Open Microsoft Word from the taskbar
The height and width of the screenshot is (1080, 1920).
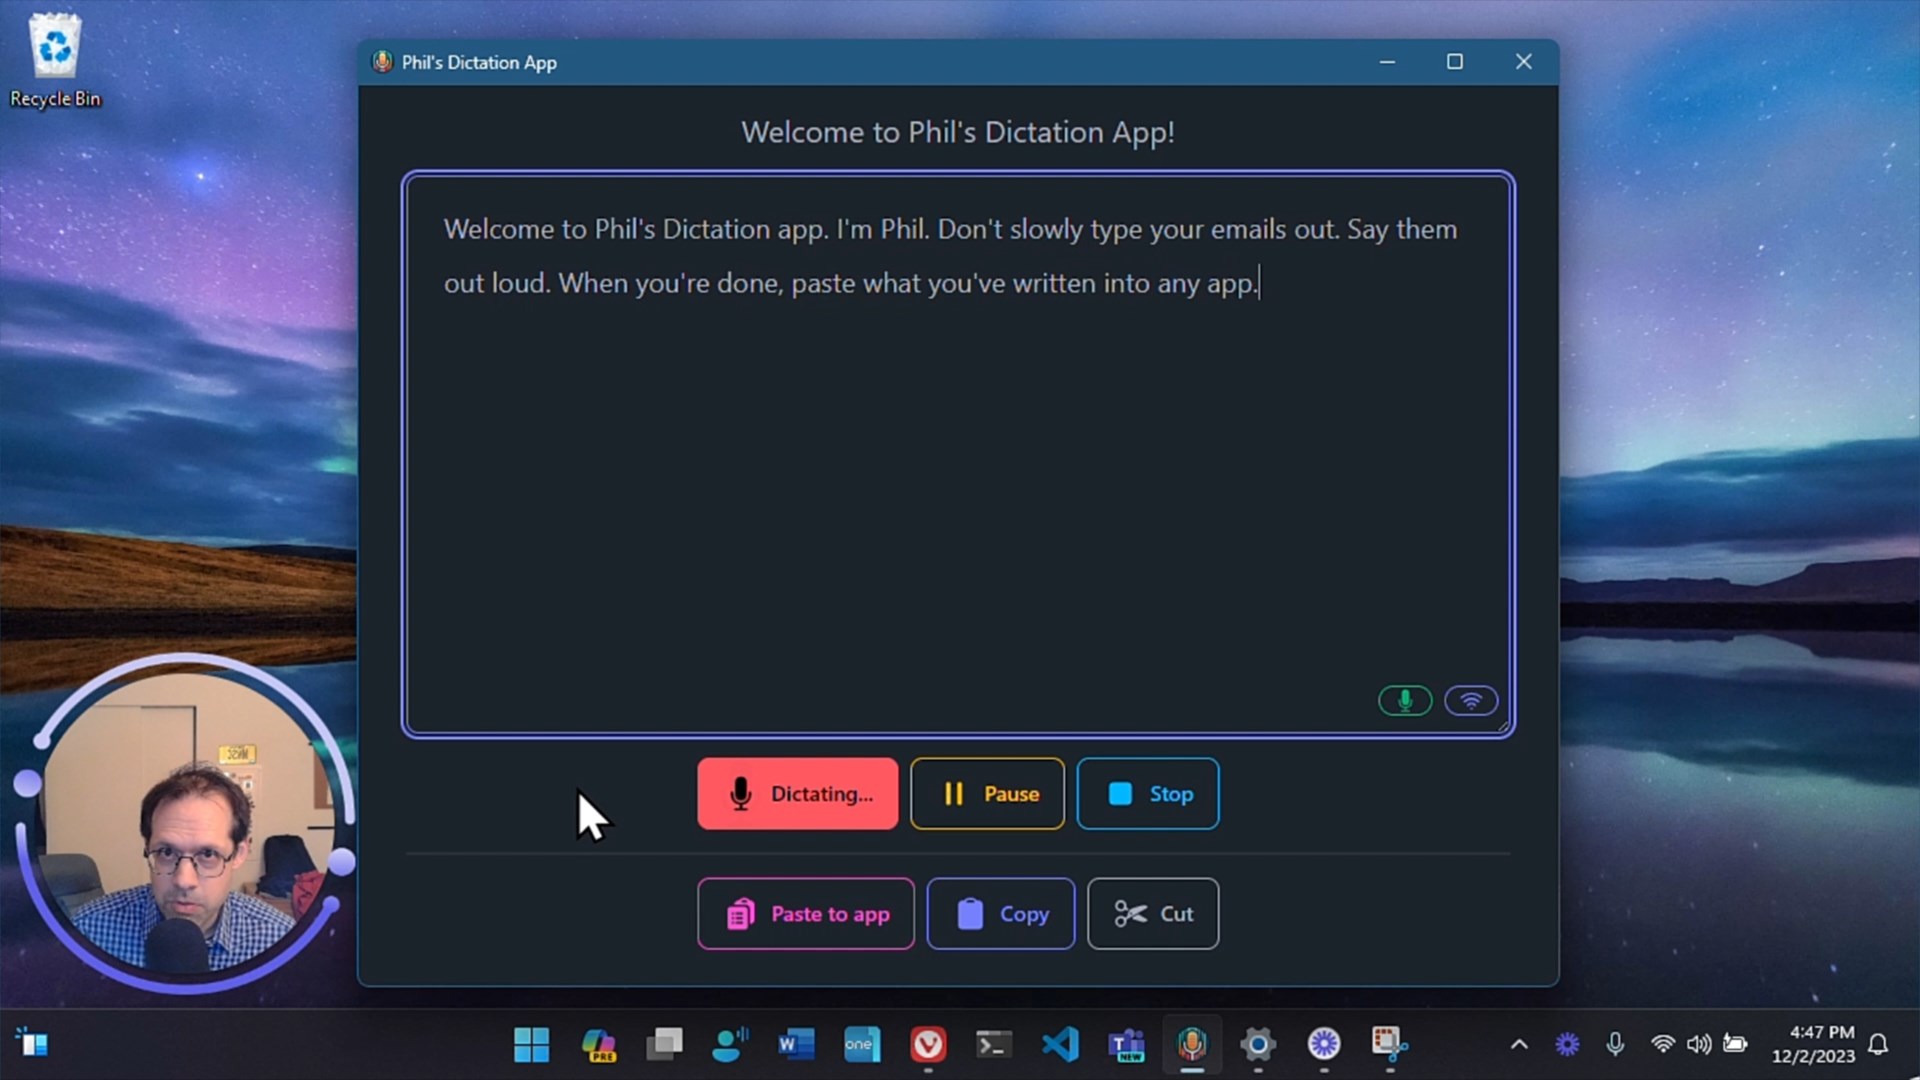(796, 1045)
